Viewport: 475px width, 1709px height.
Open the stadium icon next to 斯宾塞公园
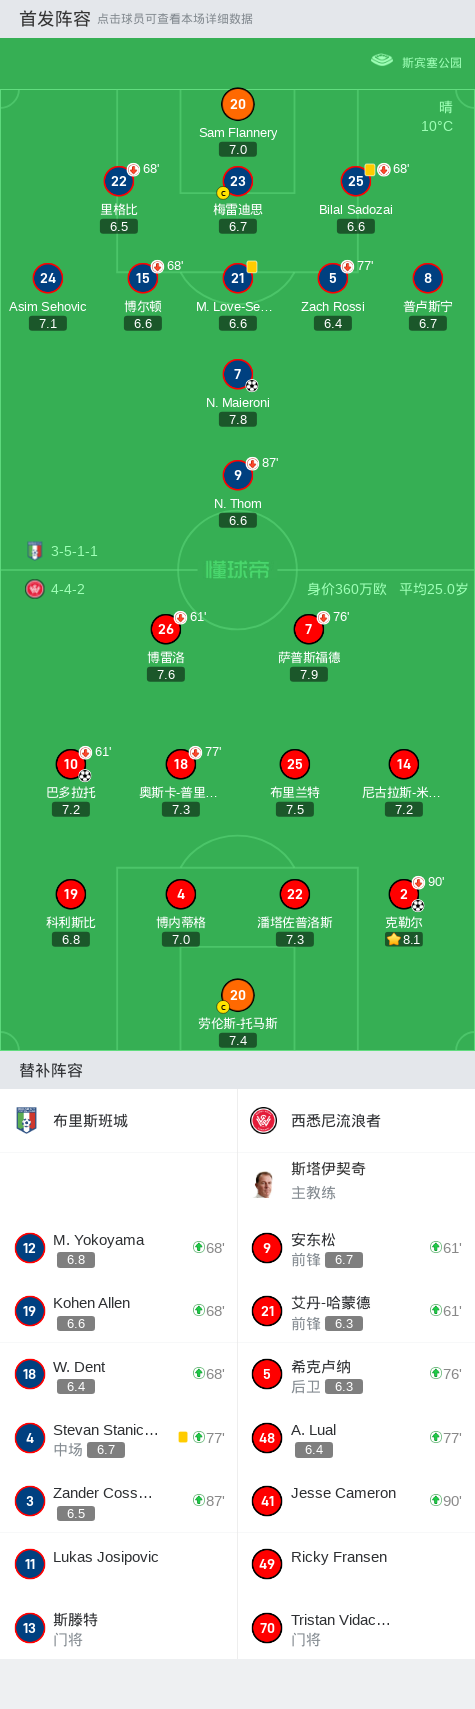tap(382, 60)
